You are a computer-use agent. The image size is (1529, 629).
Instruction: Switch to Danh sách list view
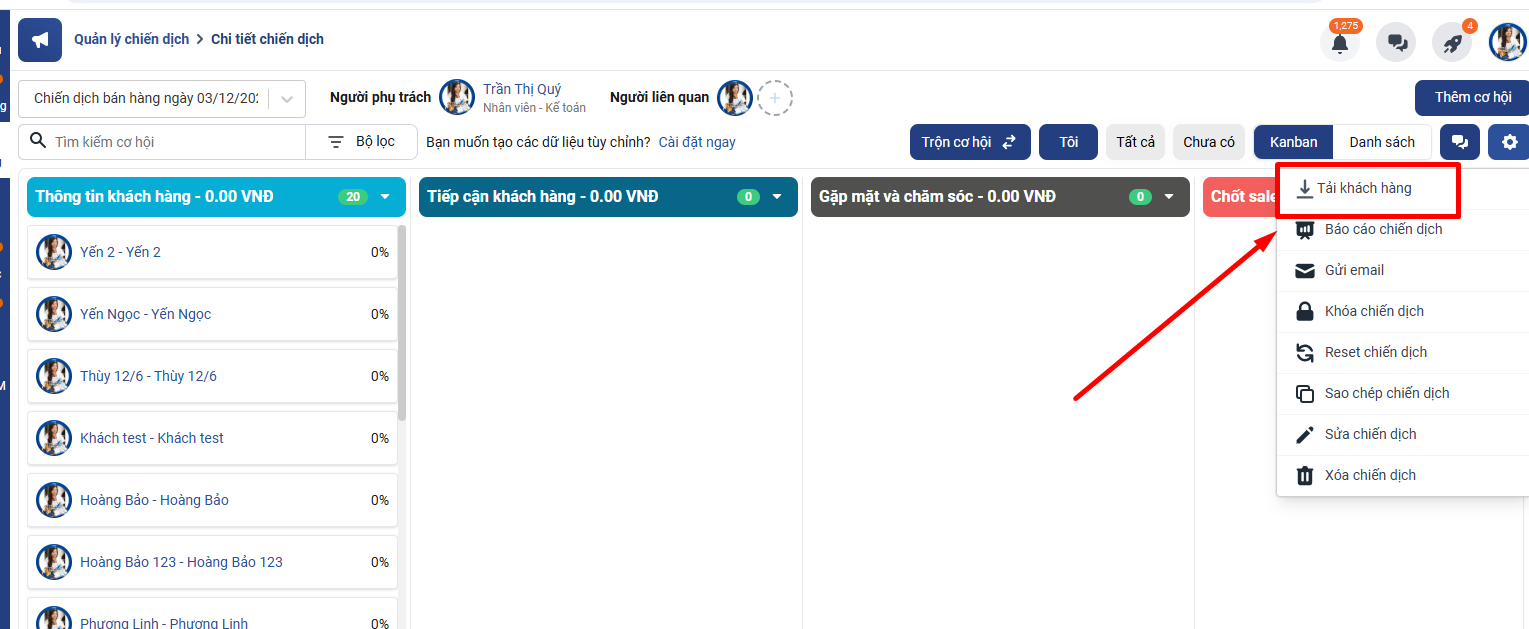(x=1382, y=142)
